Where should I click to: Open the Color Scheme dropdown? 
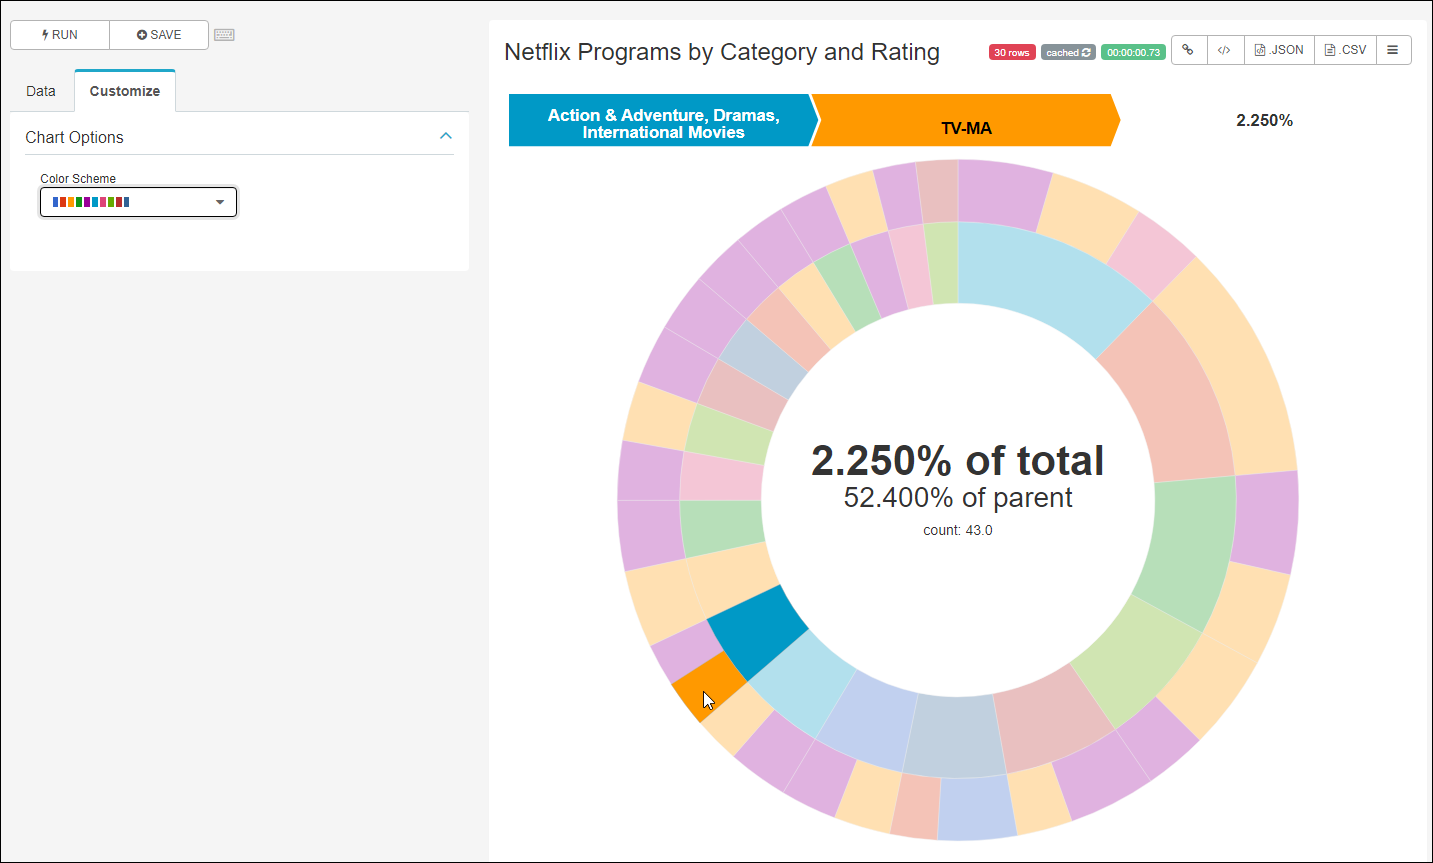point(138,202)
